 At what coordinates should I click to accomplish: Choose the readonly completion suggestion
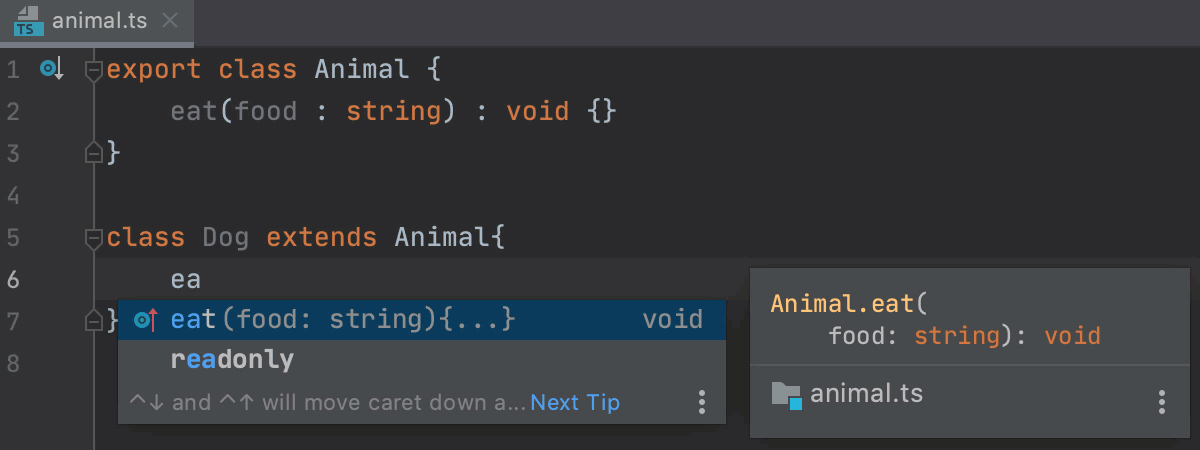coord(422,359)
